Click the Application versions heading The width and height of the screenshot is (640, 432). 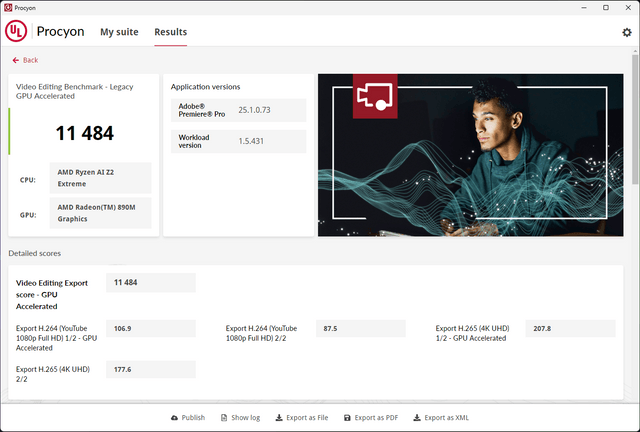click(205, 87)
